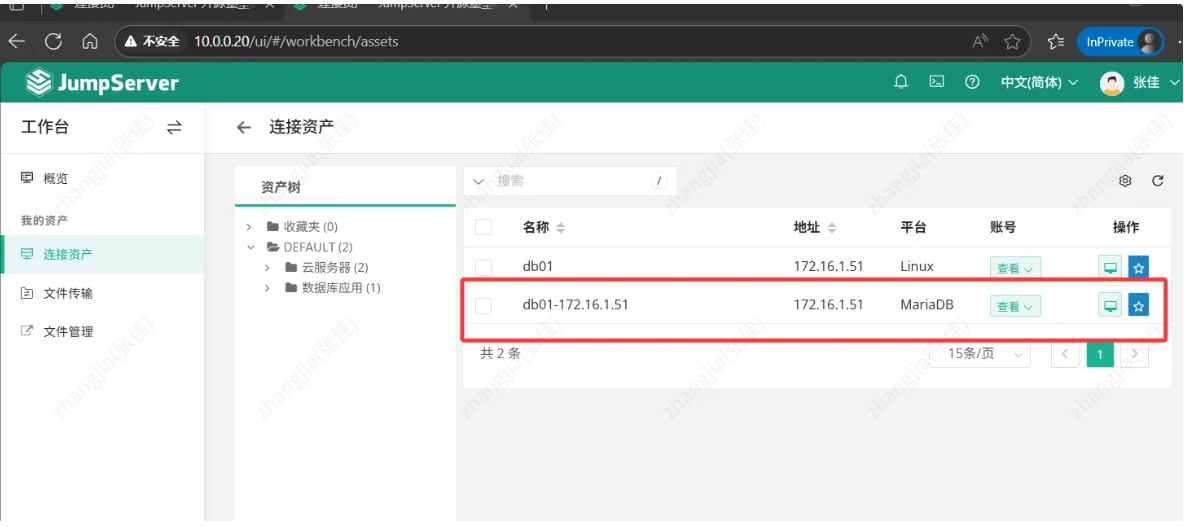Go back with the arrow beside 连接资产 title
This screenshot has height=527, width=1184.
point(243,128)
